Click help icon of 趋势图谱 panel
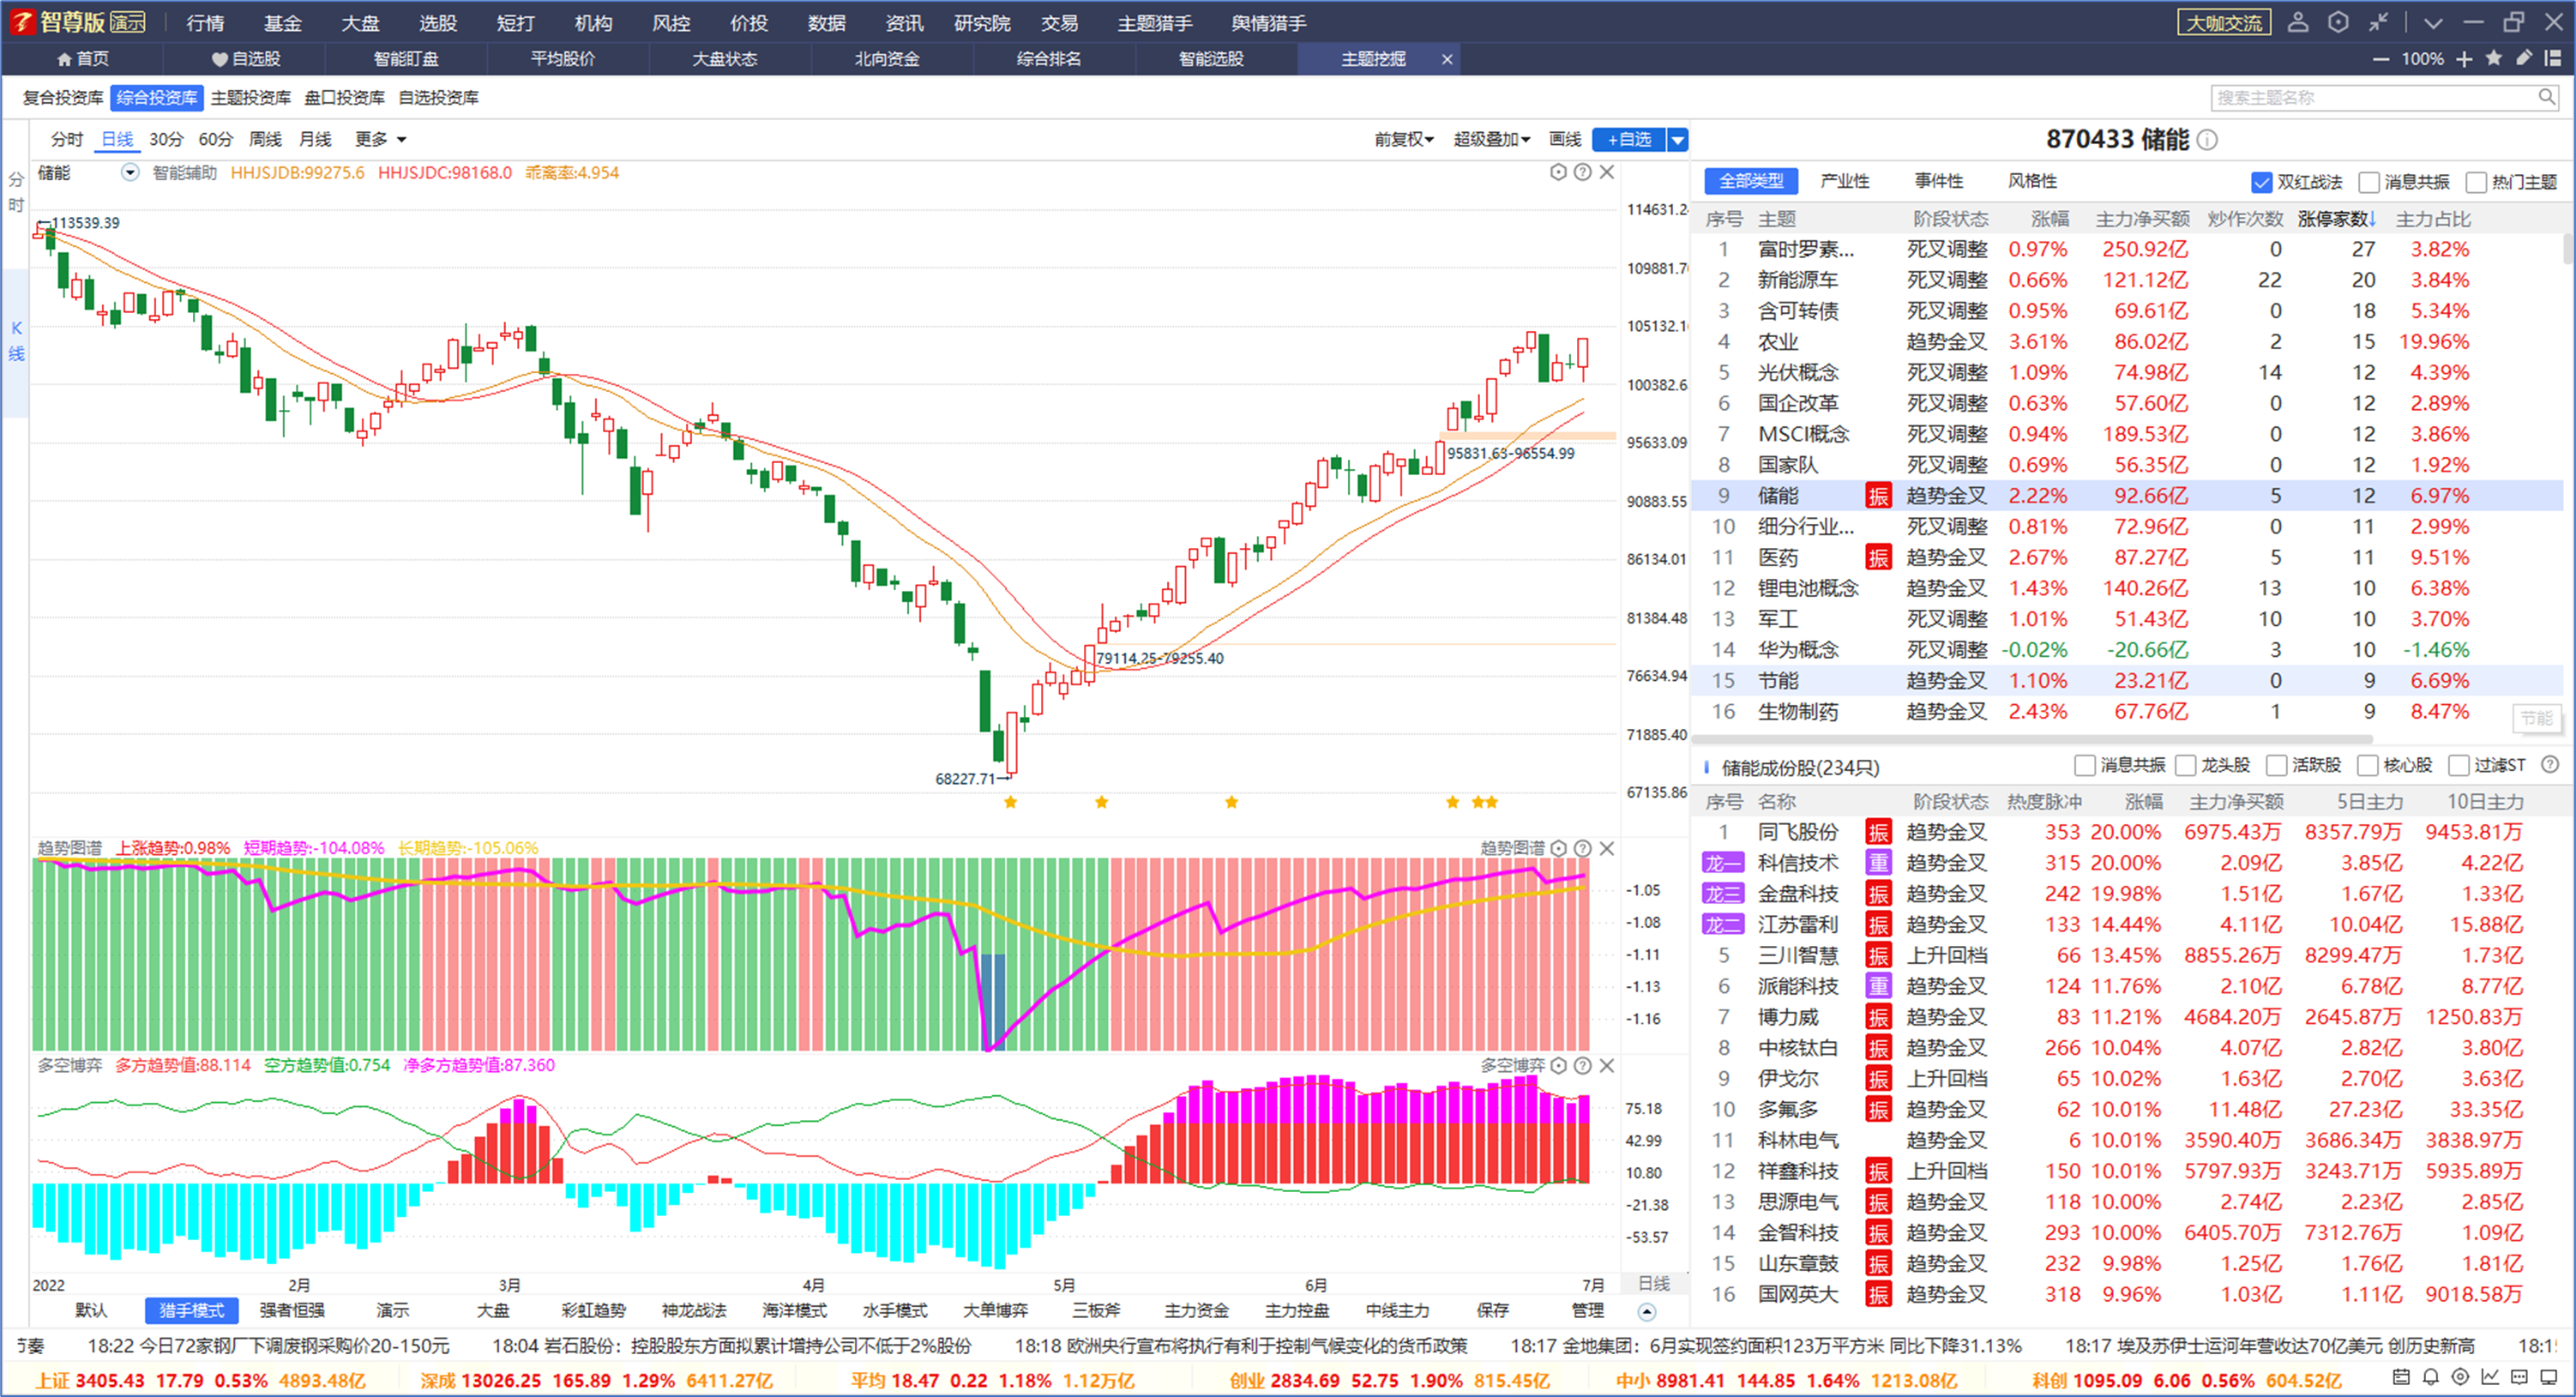This screenshot has height=1397, width=2576. [x=1582, y=848]
